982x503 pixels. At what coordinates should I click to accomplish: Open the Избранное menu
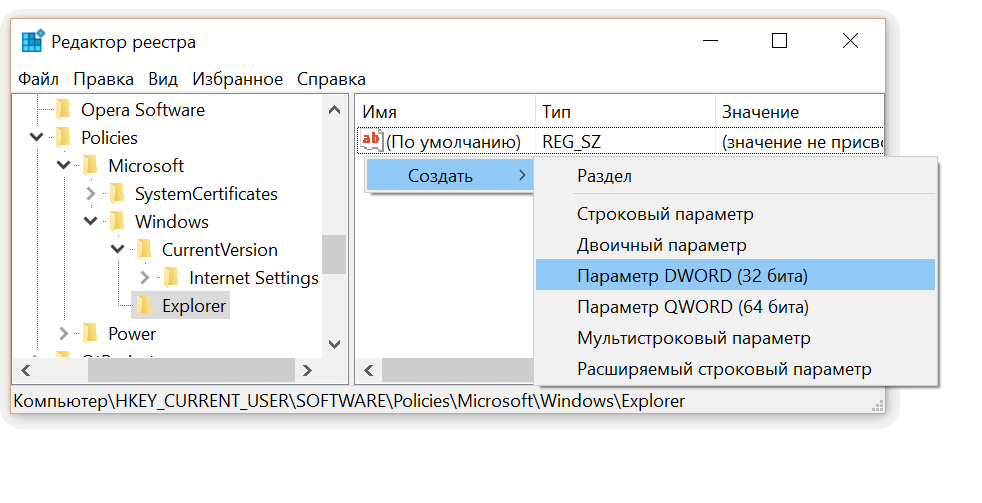pyautogui.click(x=237, y=79)
